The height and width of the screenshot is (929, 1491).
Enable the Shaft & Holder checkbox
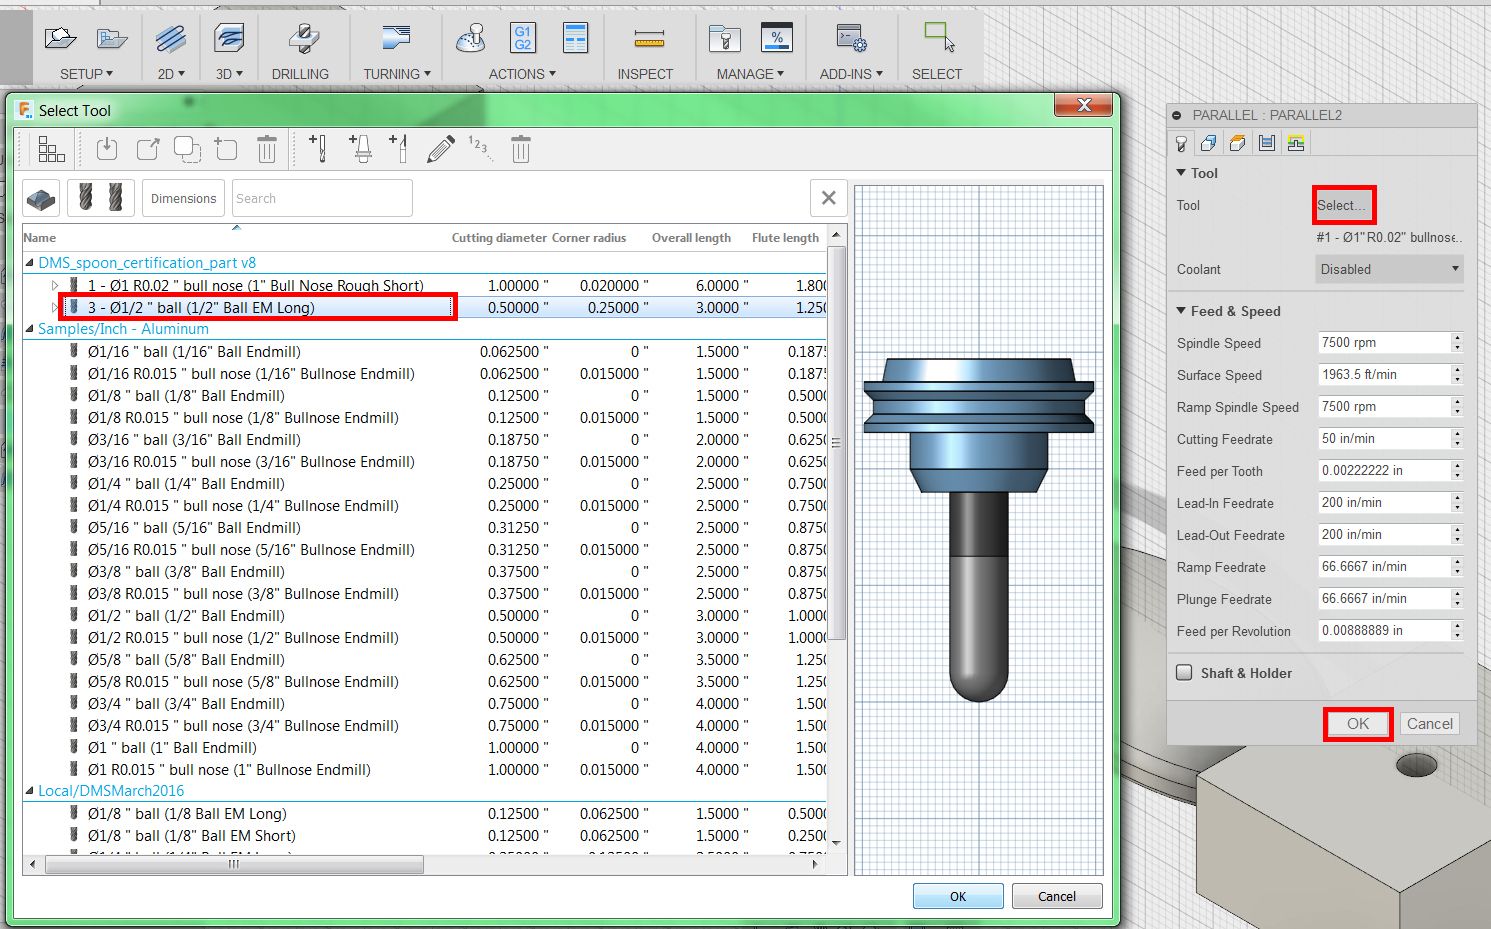click(x=1184, y=673)
